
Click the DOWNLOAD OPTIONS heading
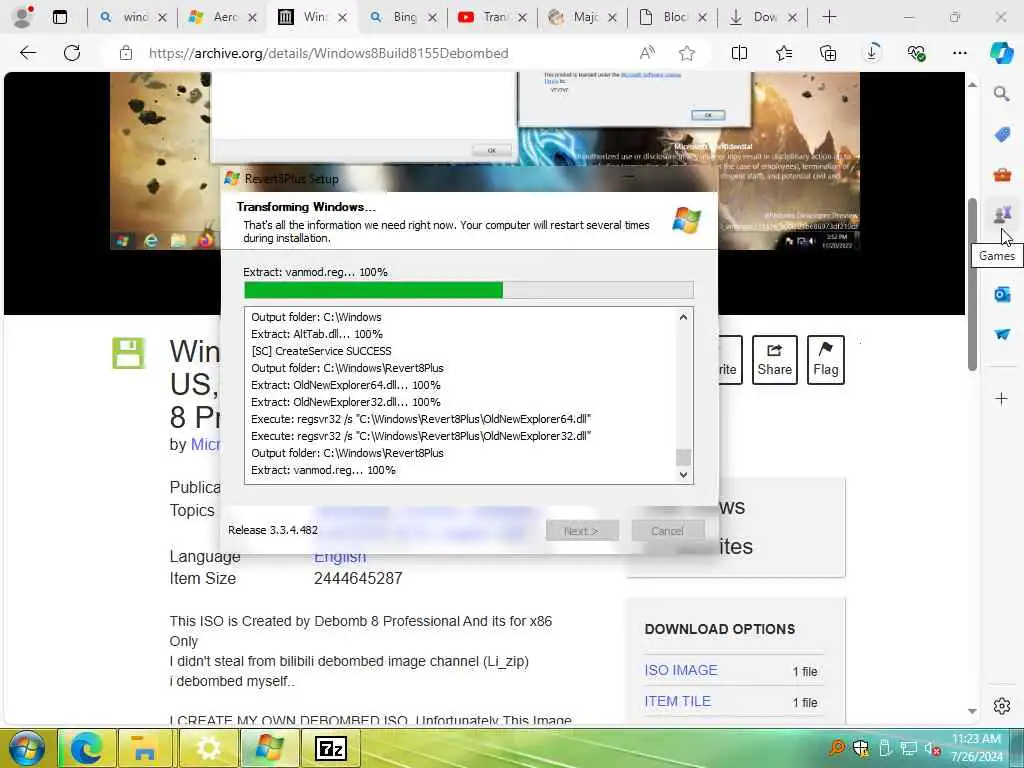pyautogui.click(x=720, y=629)
